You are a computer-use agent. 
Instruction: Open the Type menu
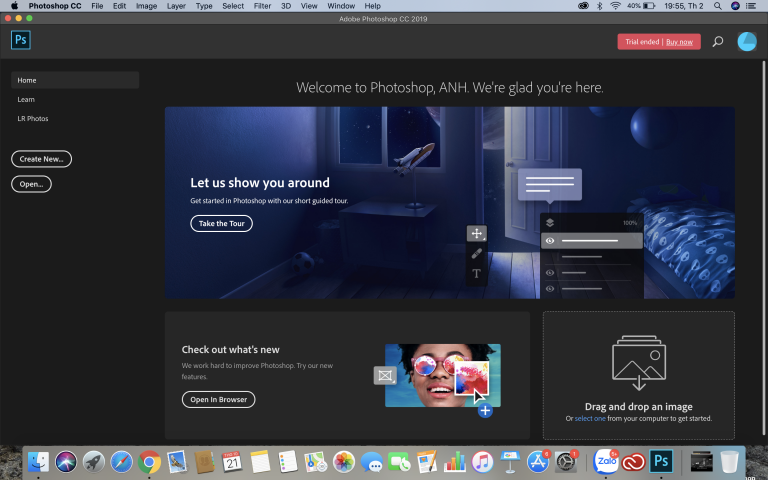204,6
